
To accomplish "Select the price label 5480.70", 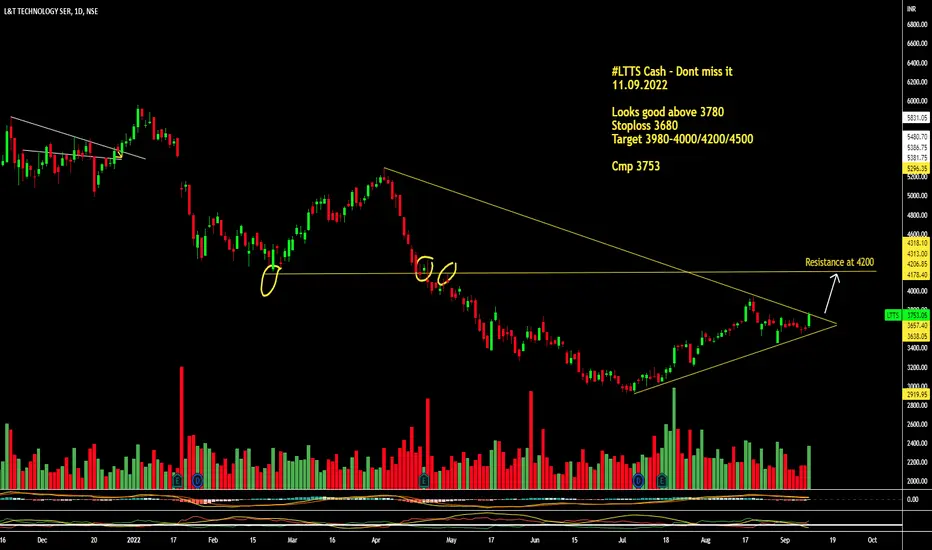I will click(x=917, y=137).
